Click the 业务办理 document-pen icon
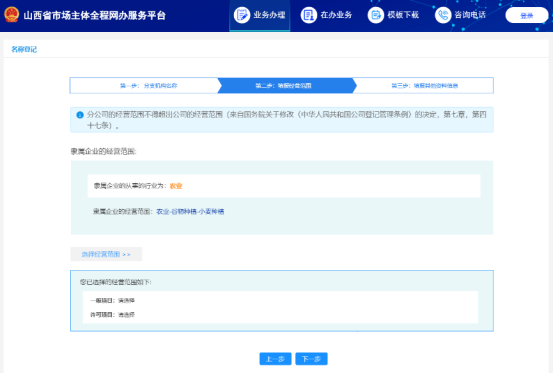This screenshot has height=373, width=553. coord(242,15)
